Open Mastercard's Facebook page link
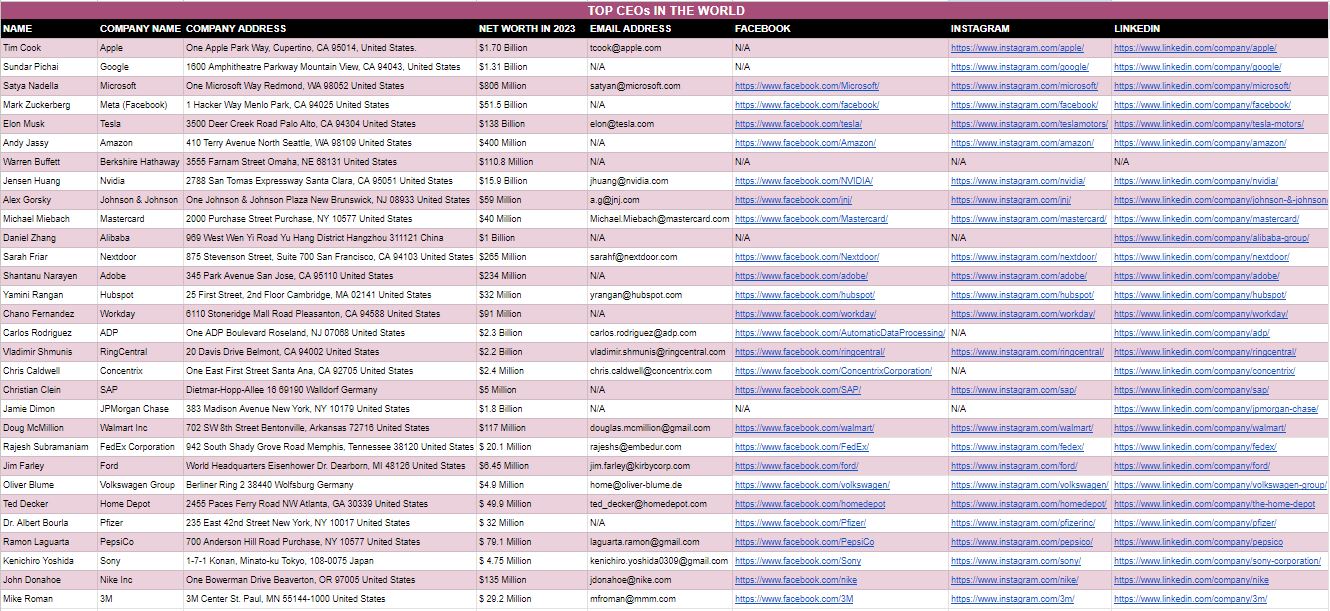The image size is (1330, 611). (x=811, y=219)
